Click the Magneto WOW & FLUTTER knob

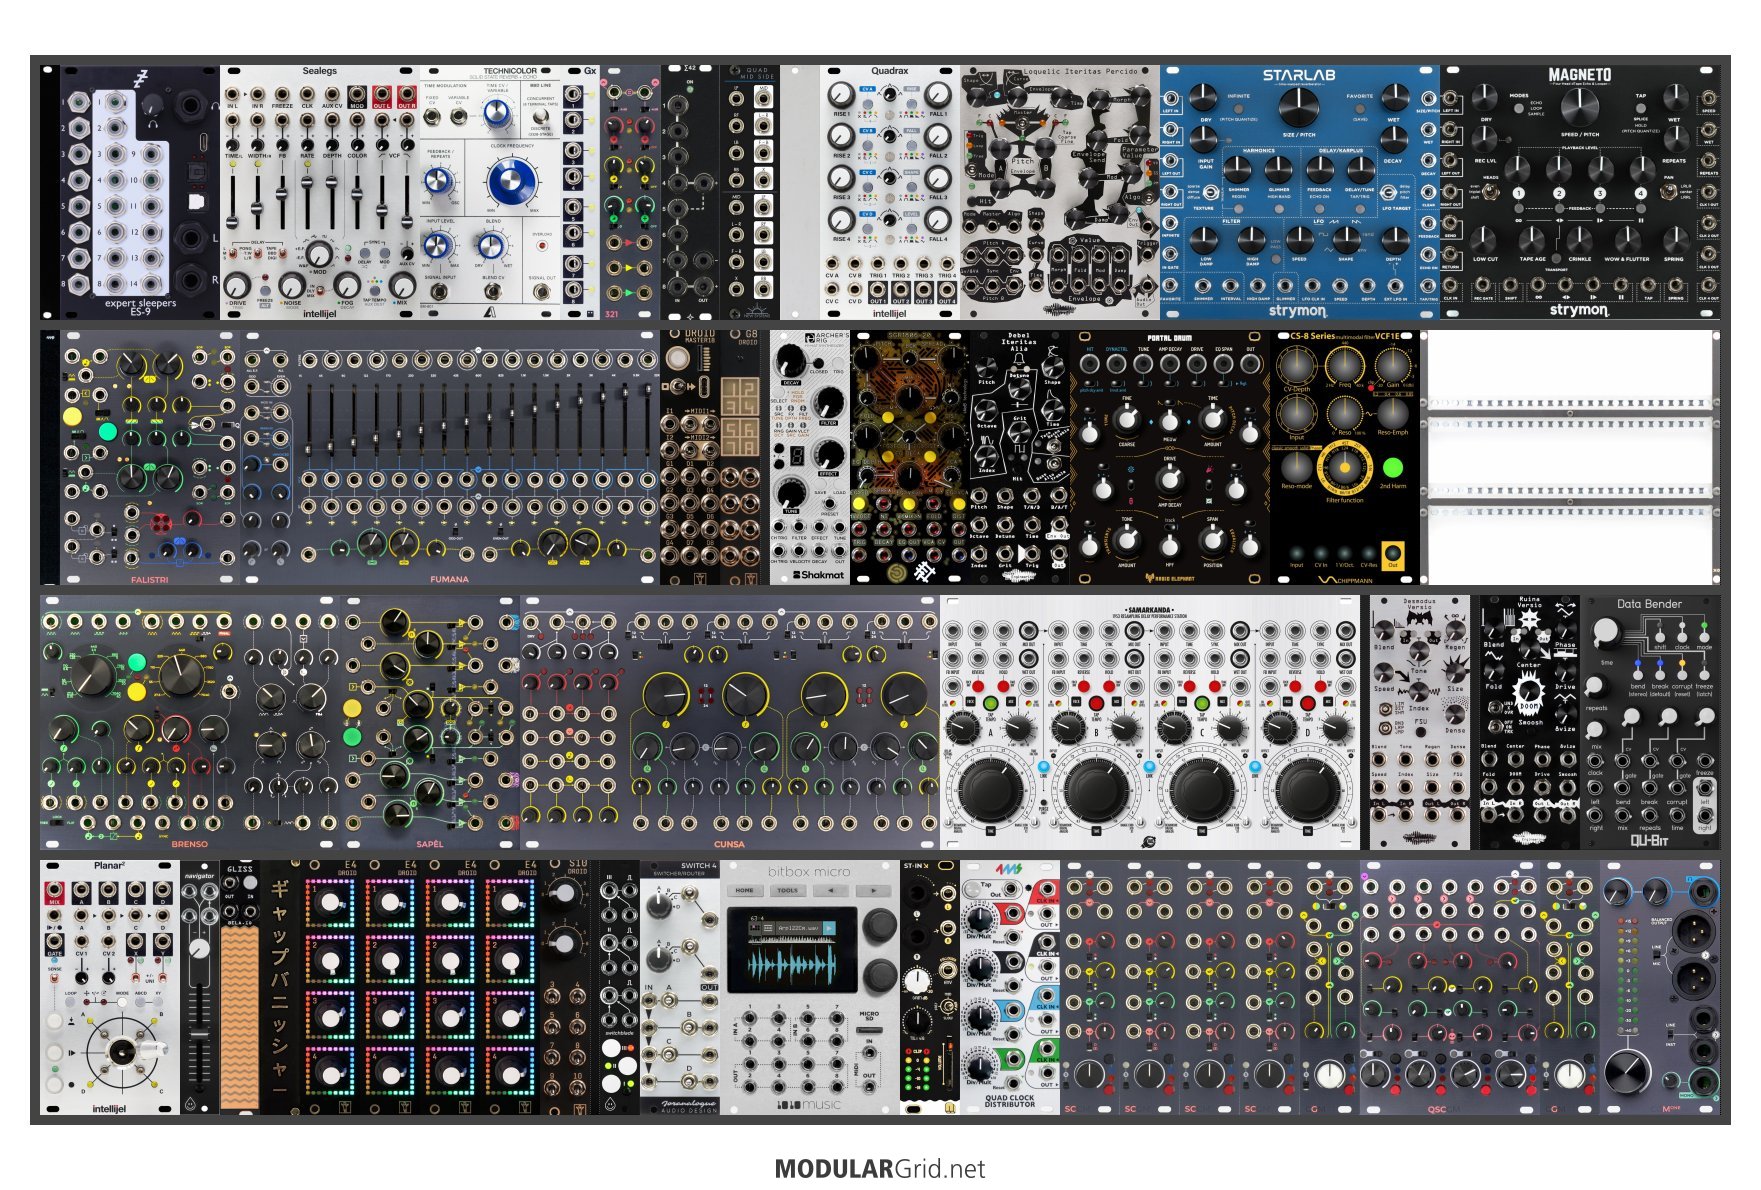[x=1628, y=240]
